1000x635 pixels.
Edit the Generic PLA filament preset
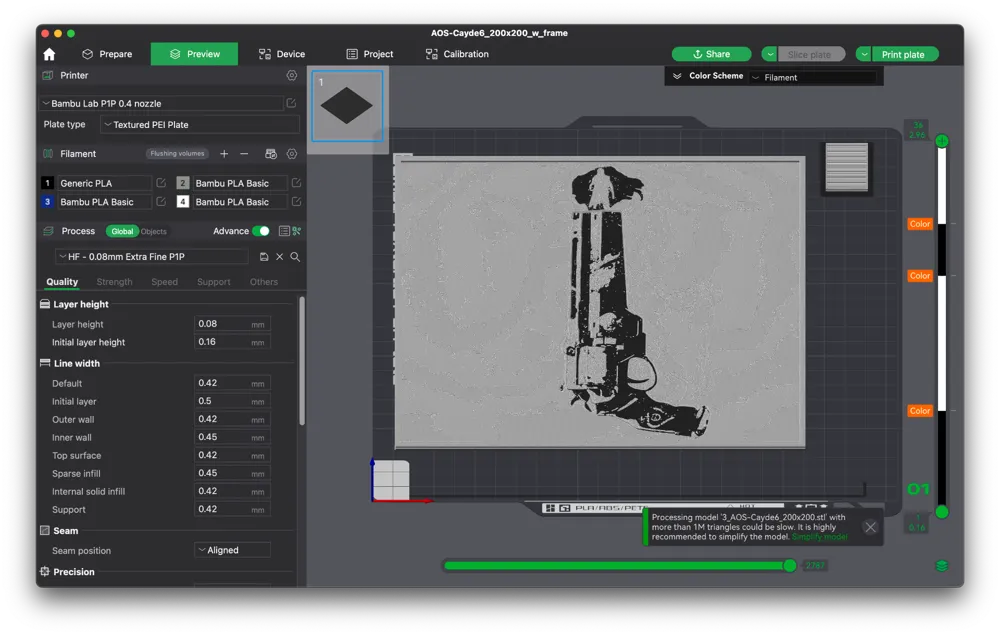pyautogui.click(x=161, y=184)
